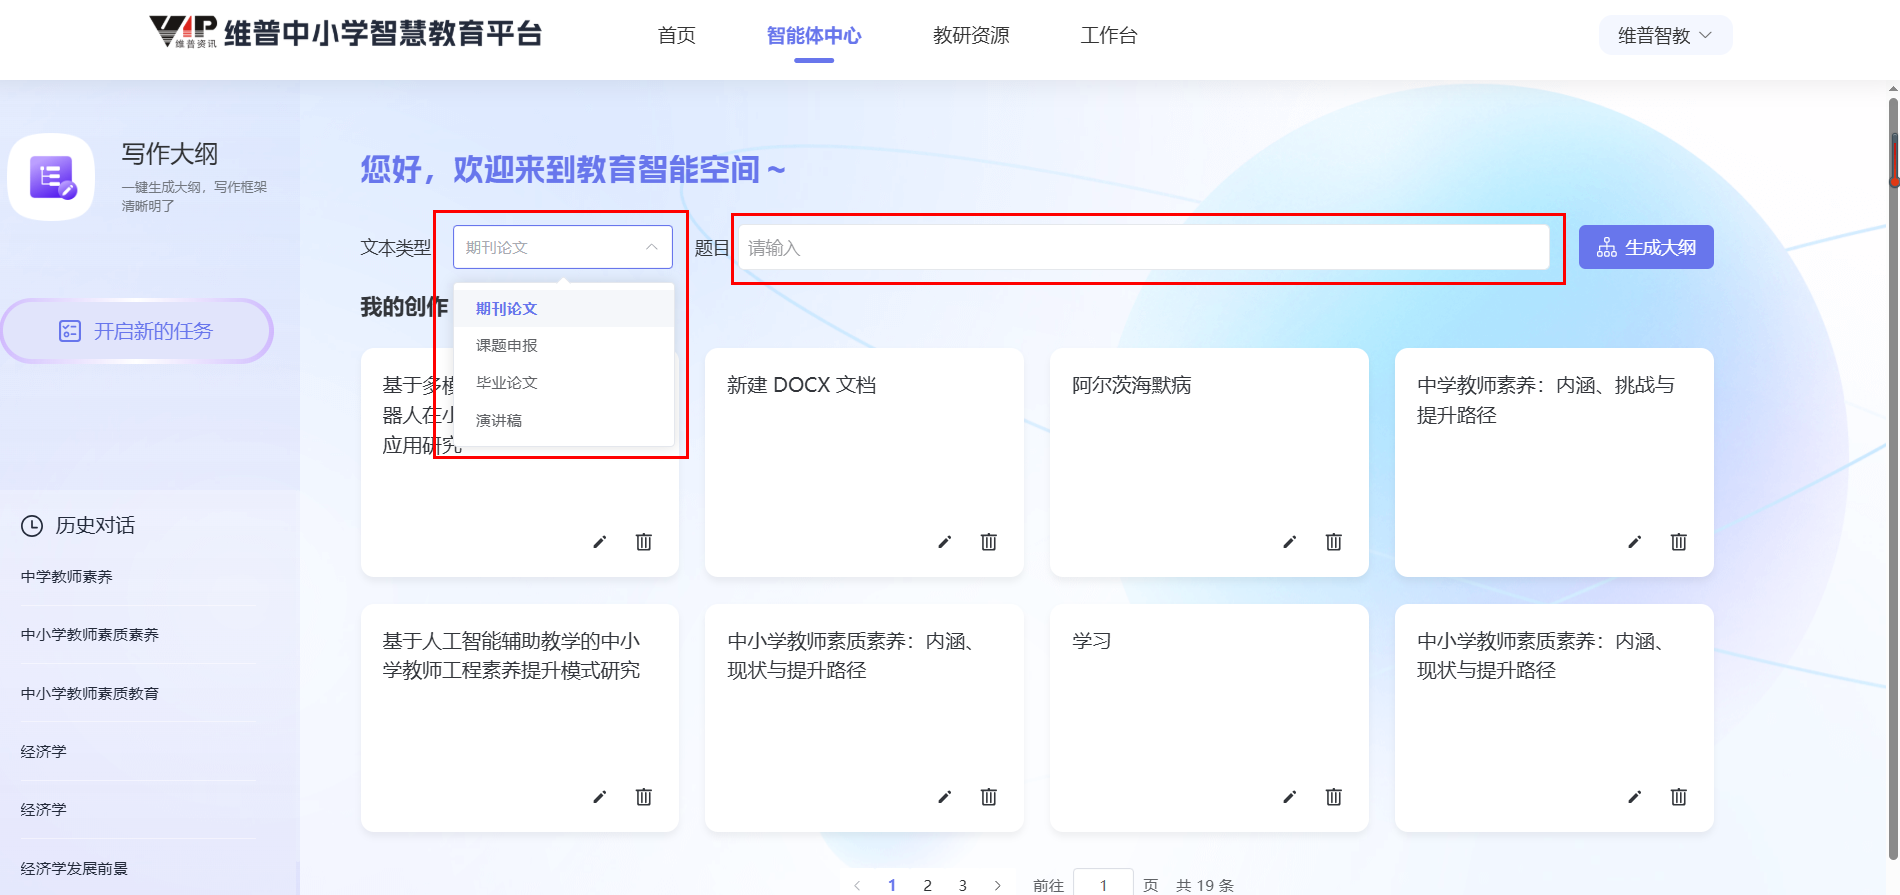The height and width of the screenshot is (895, 1900).
Task: Click the 我的创作 heading
Action: 404,307
